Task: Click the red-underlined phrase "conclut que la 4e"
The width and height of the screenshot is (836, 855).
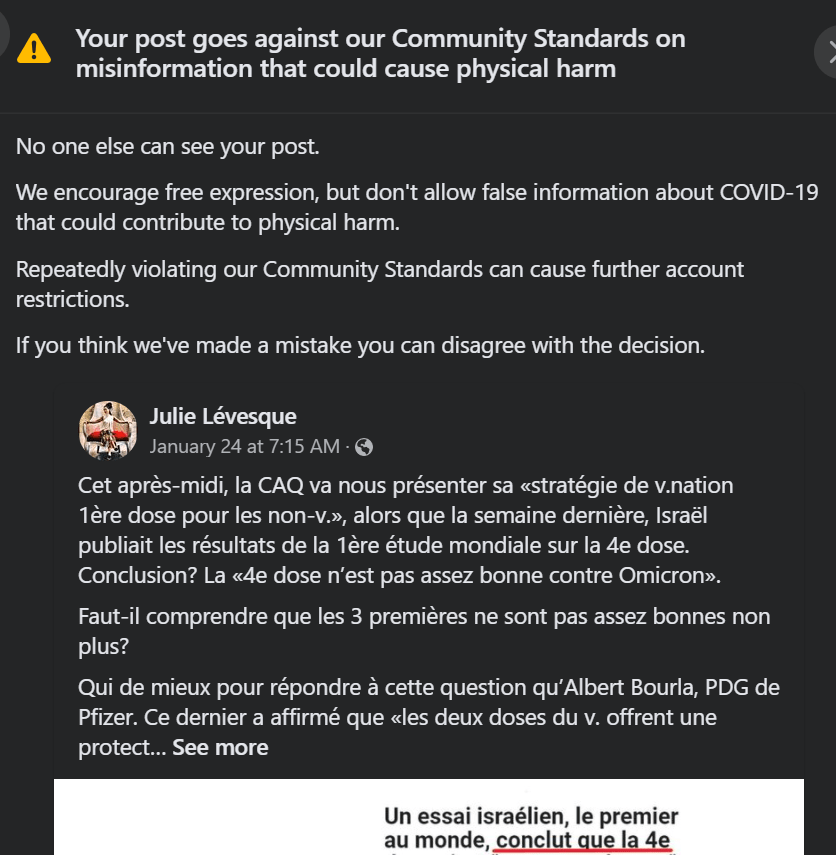Action: 584,841
